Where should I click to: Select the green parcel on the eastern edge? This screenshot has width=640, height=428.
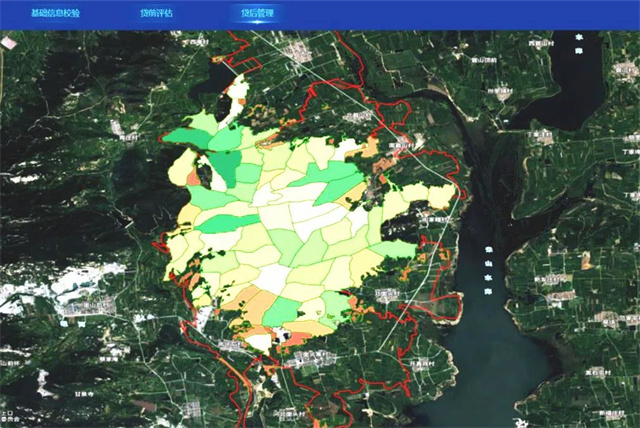point(396,249)
